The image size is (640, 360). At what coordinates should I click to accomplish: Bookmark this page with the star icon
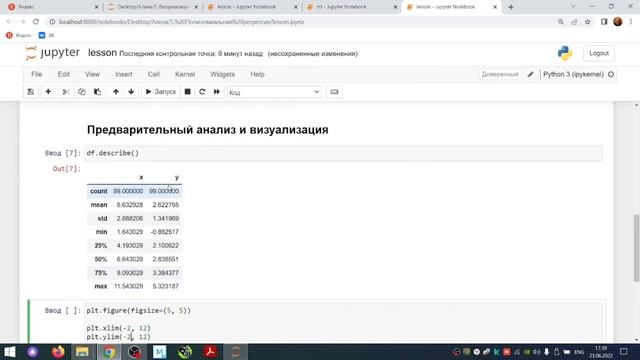(587, 22)
